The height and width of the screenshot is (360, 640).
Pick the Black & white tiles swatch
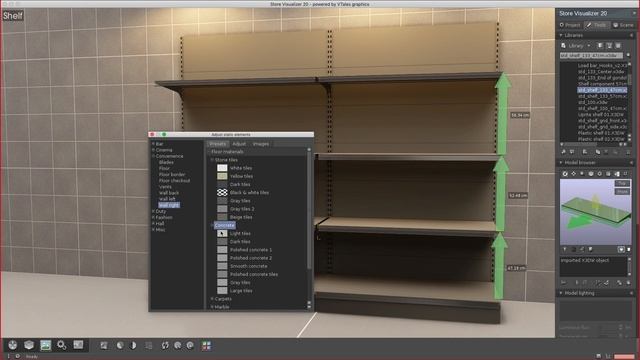click(x=222, y=192)
